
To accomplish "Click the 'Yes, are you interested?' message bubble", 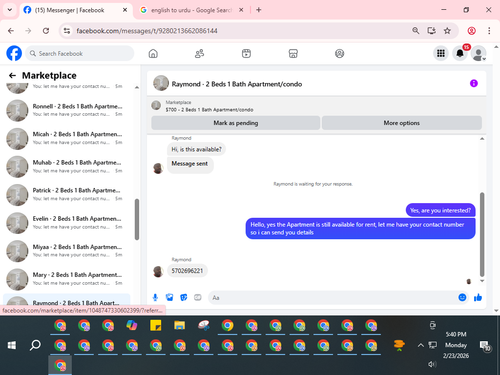I will pyautogui.click(x=440, y=210).
